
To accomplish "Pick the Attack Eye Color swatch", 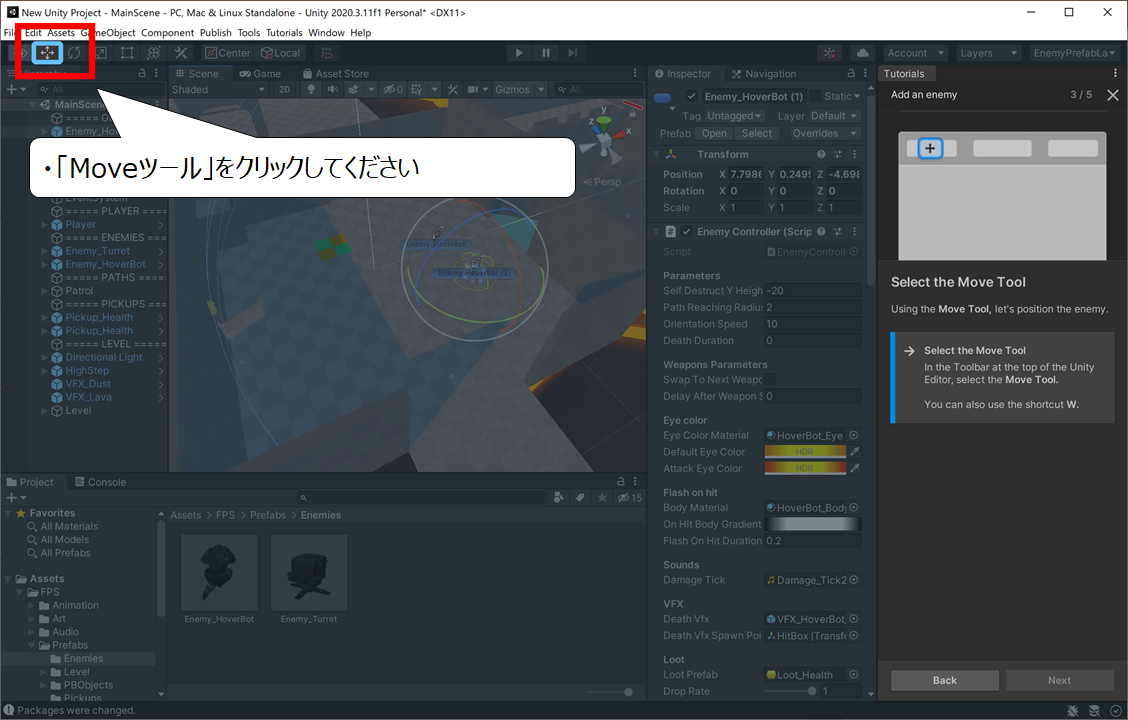I will point(805,468).
